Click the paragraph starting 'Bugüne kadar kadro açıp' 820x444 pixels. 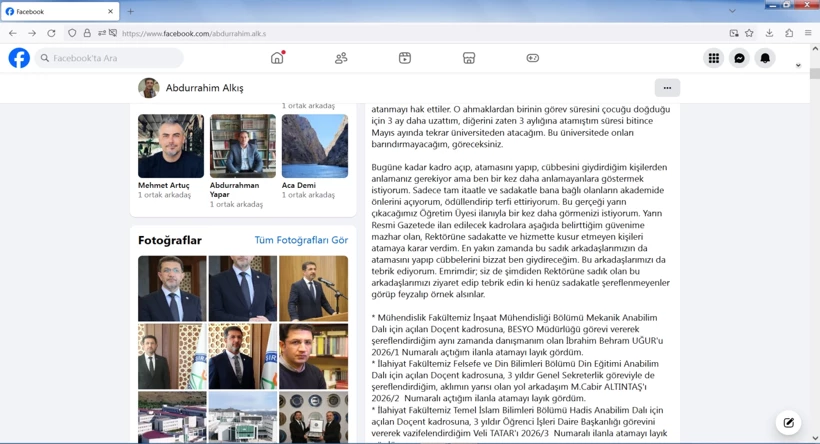pos(521,231)
